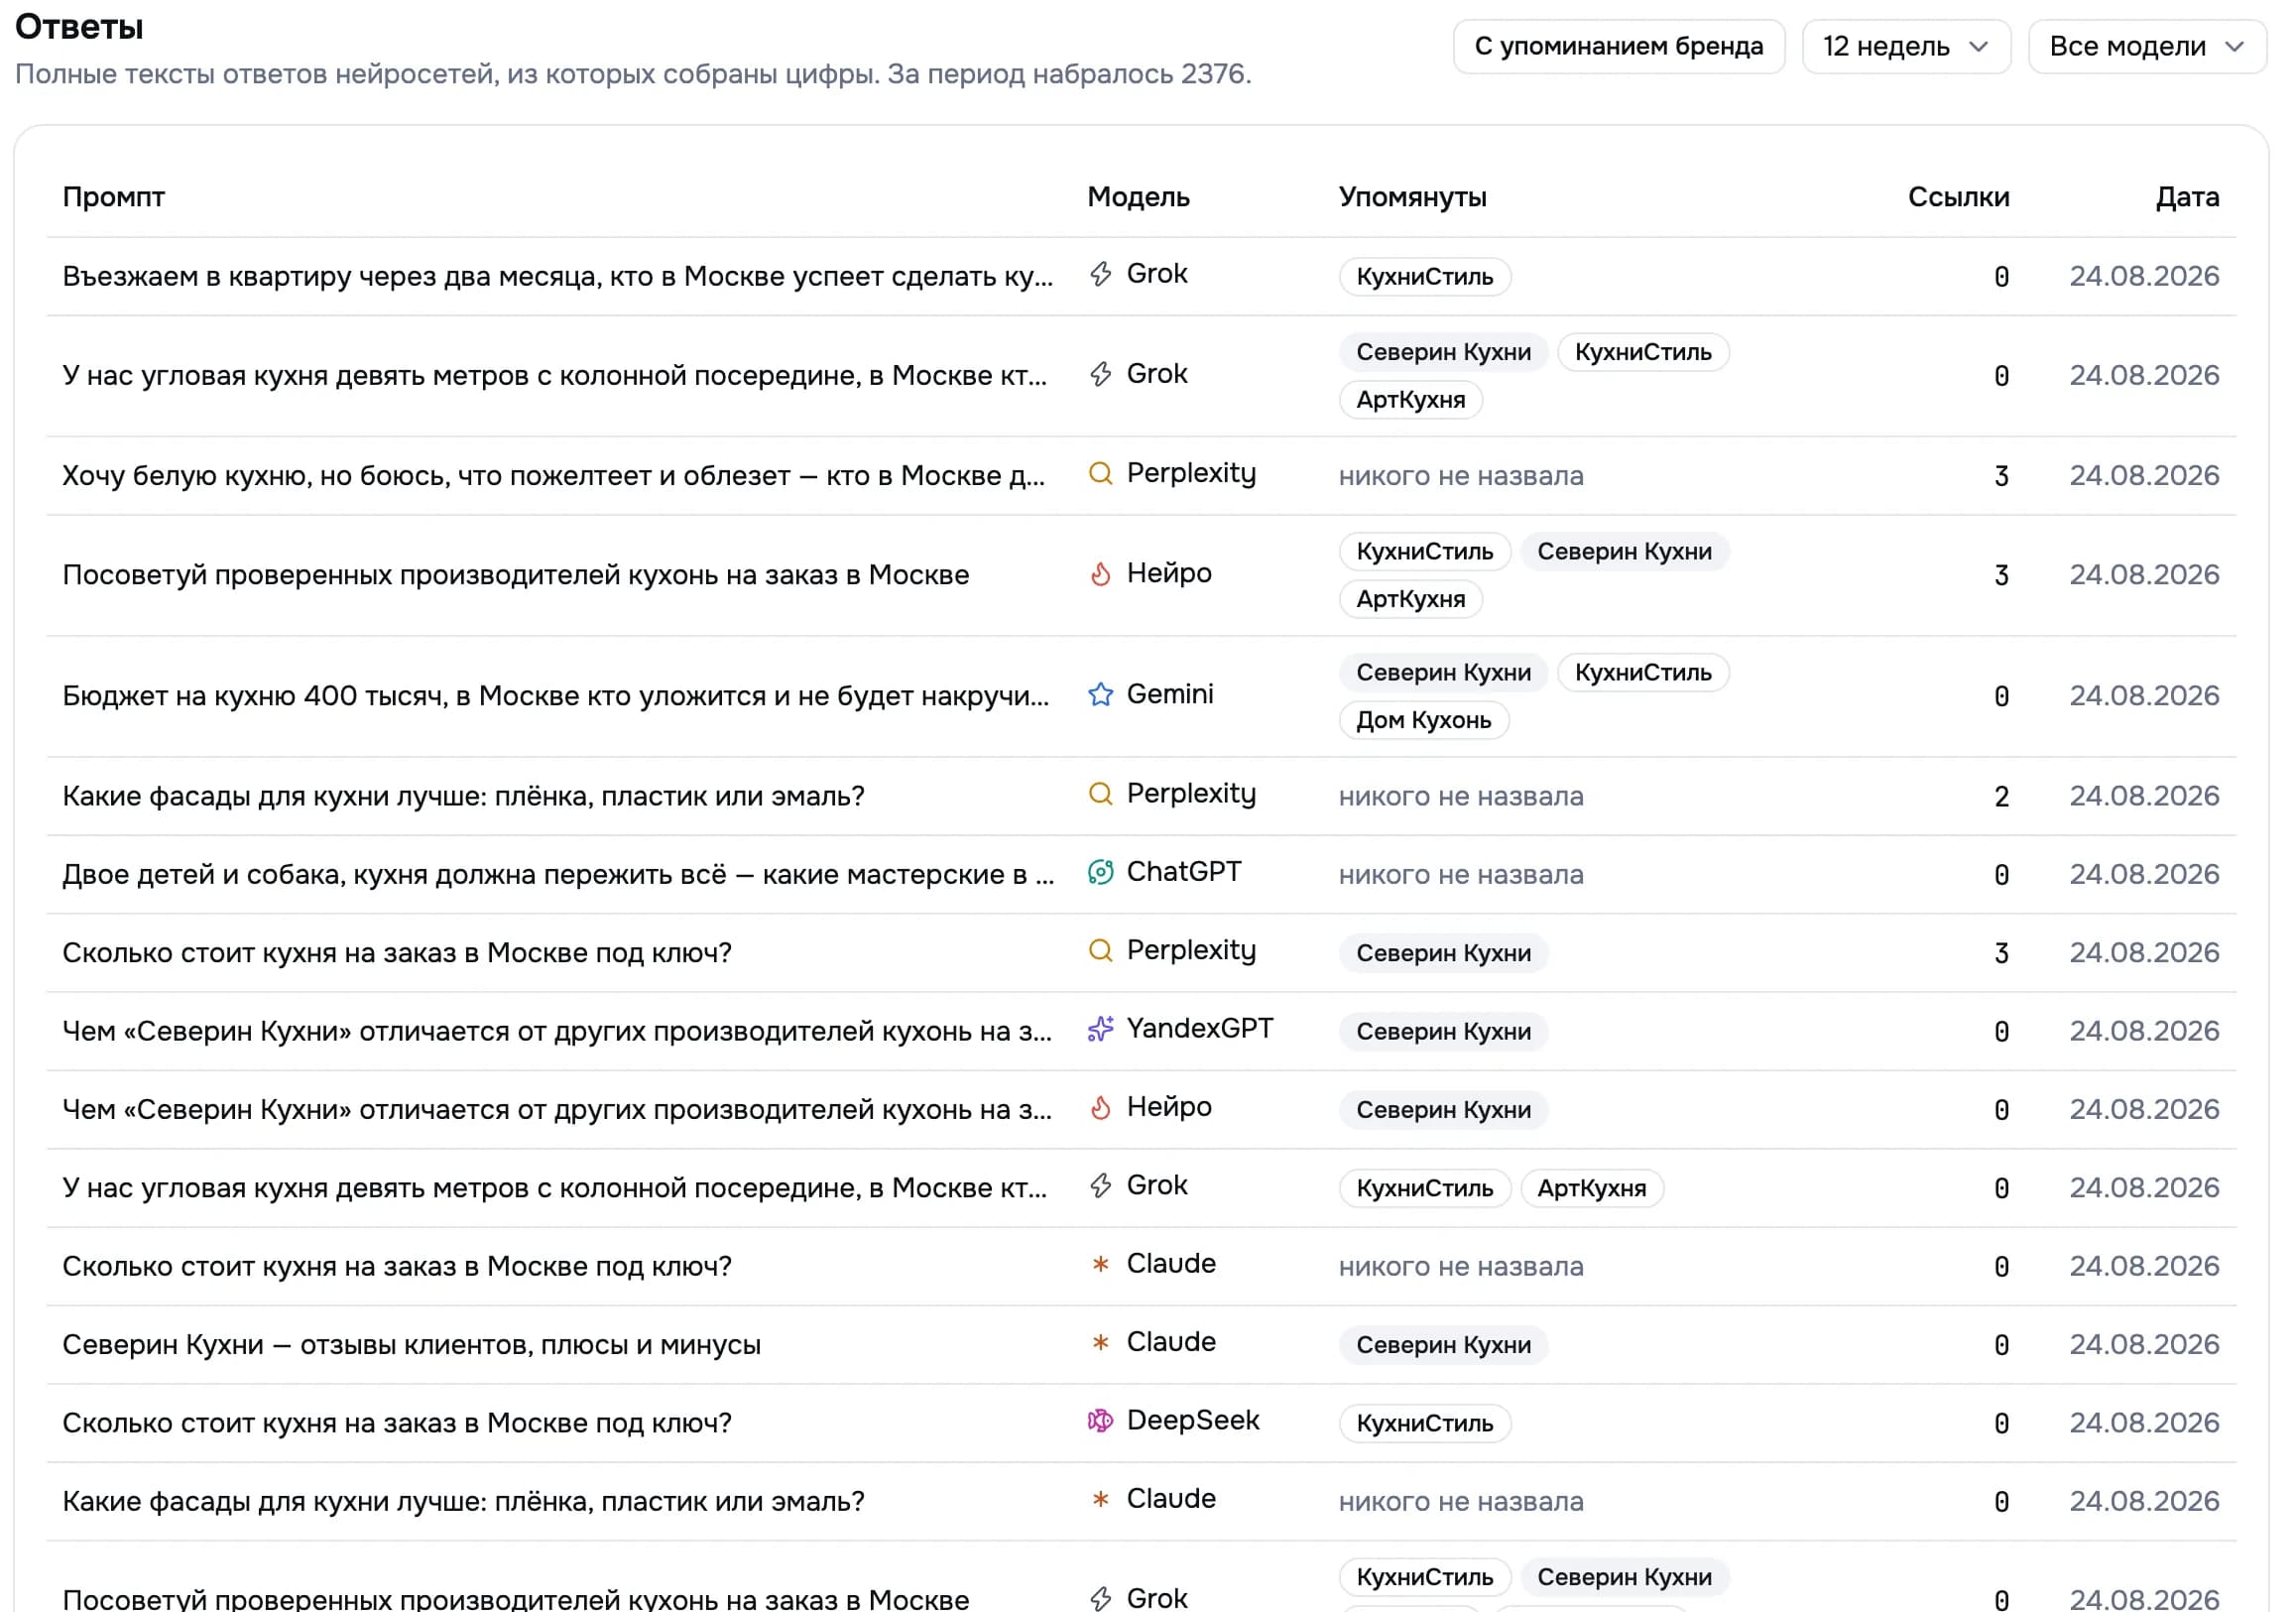Open the "Въезжаем в квартиру через два месяца" prompt

(x=557, y=276)
